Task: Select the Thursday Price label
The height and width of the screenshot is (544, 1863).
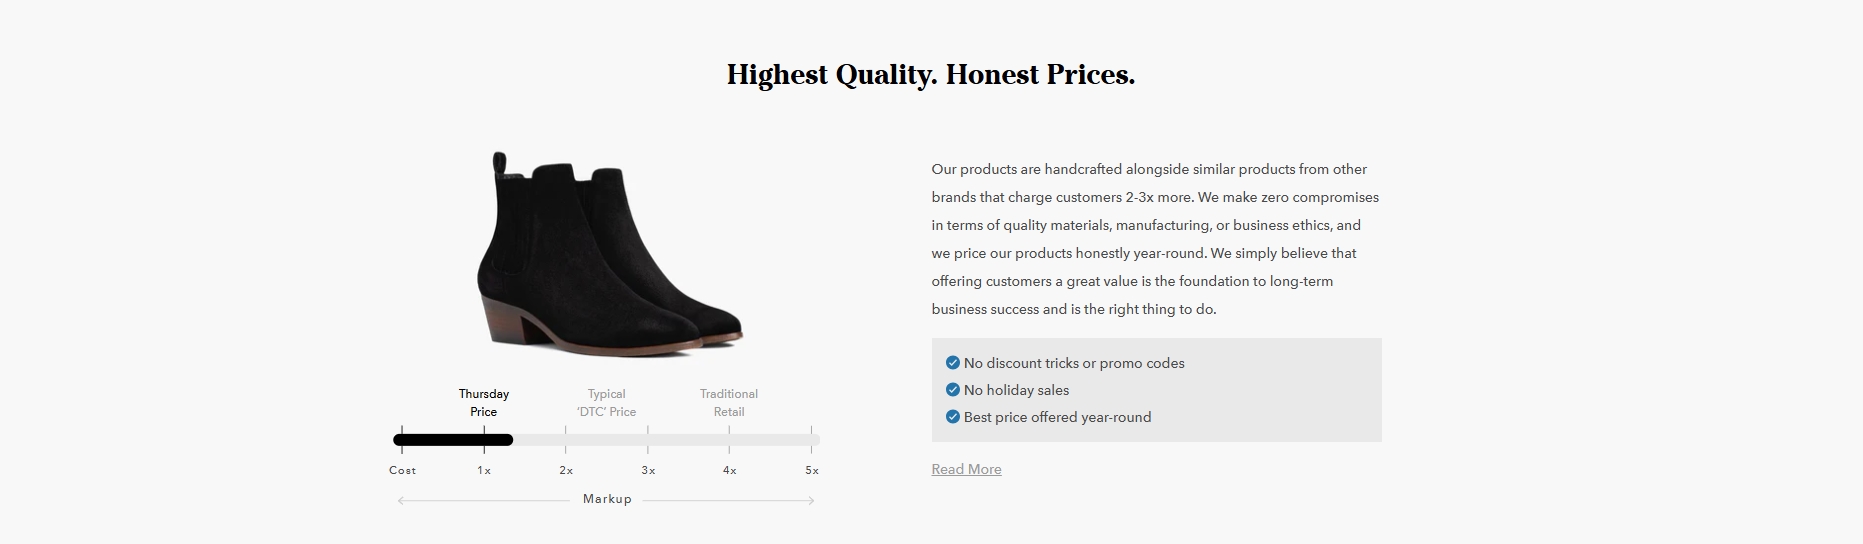Action: [x=484, y=403]
